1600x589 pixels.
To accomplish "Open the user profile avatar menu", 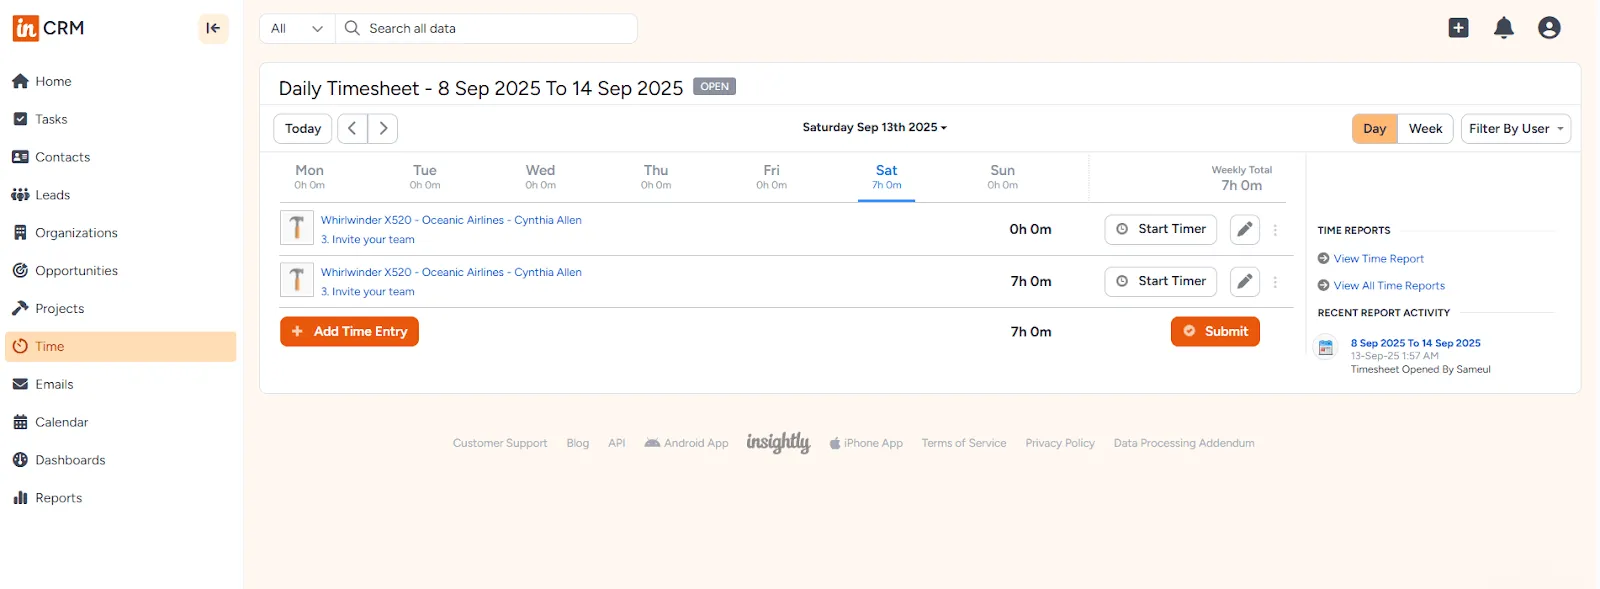I will point(1549,28).
